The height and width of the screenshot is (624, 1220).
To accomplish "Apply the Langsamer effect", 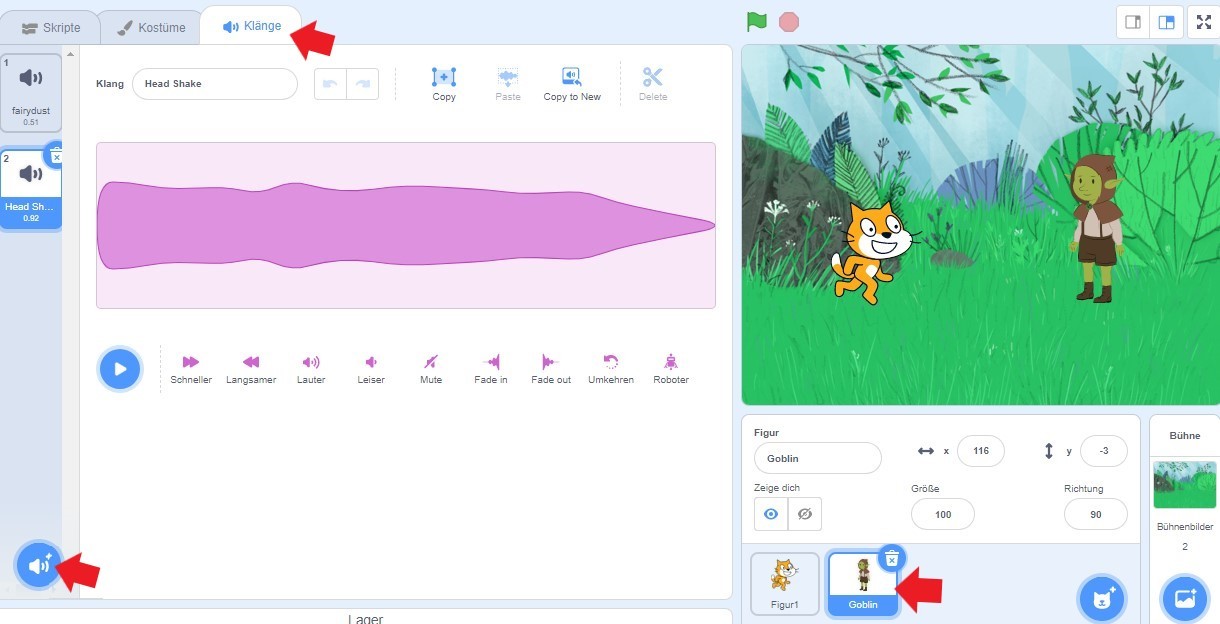I will click(x=251, y=369).
